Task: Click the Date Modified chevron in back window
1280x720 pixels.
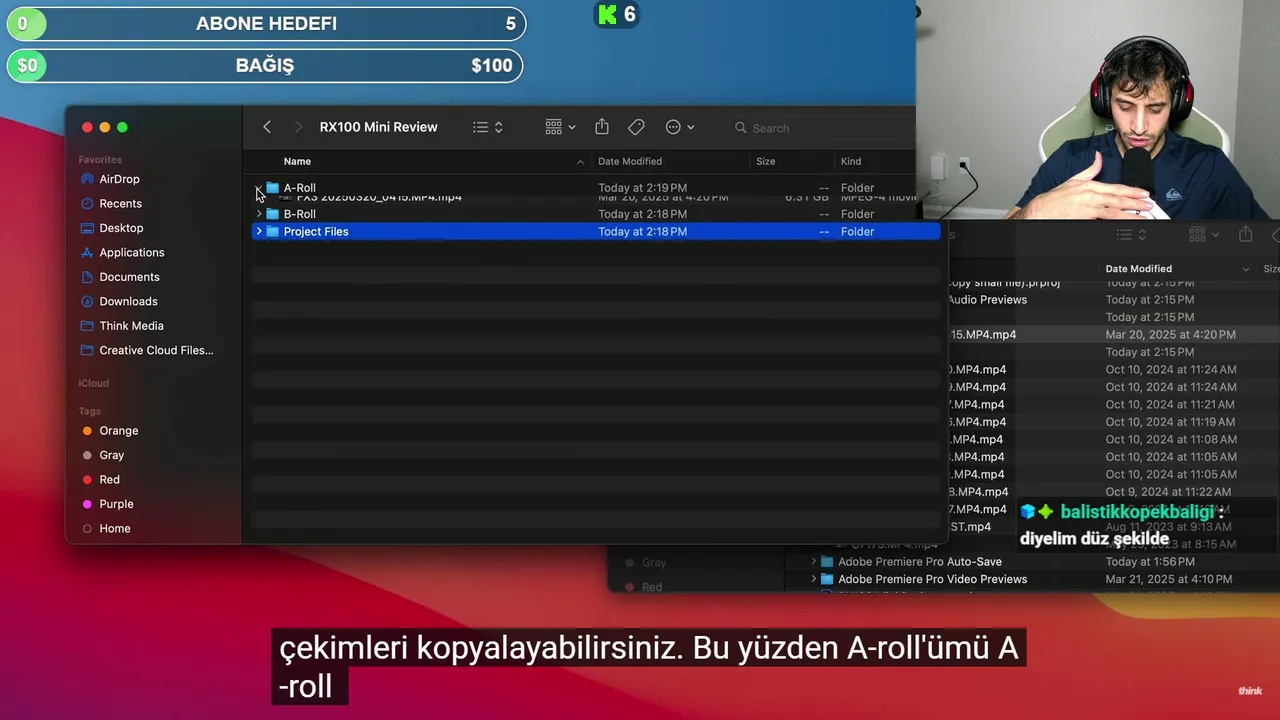Action: point(1245,269)
